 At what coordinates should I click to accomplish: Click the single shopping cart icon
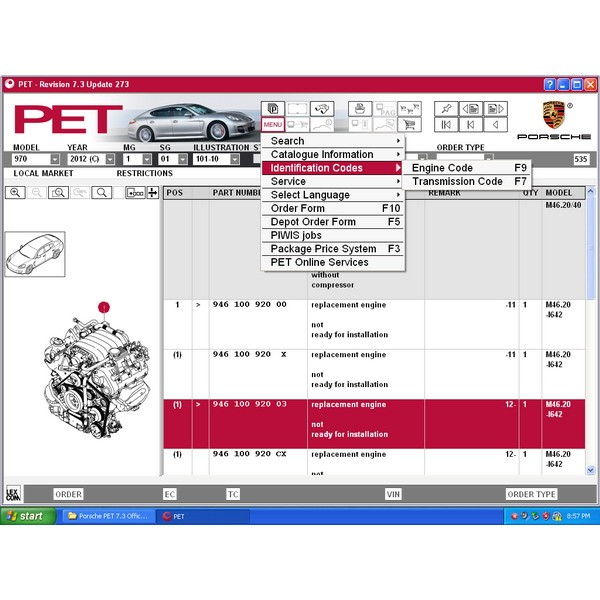pyautogui.click(x=409, y=124)
